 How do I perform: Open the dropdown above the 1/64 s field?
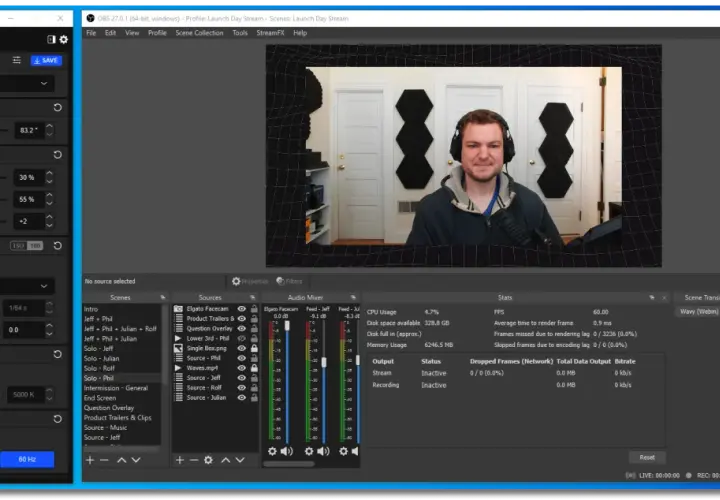coord(28,286)
